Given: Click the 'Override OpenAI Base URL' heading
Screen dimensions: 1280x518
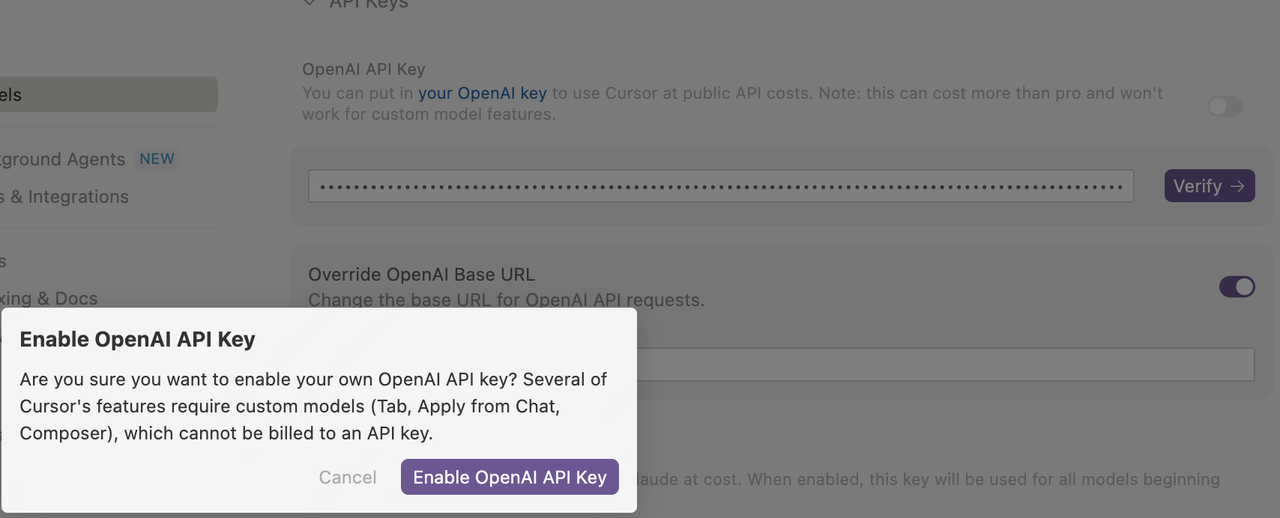Looking at the screenshot, I should (x=421, y=274).
